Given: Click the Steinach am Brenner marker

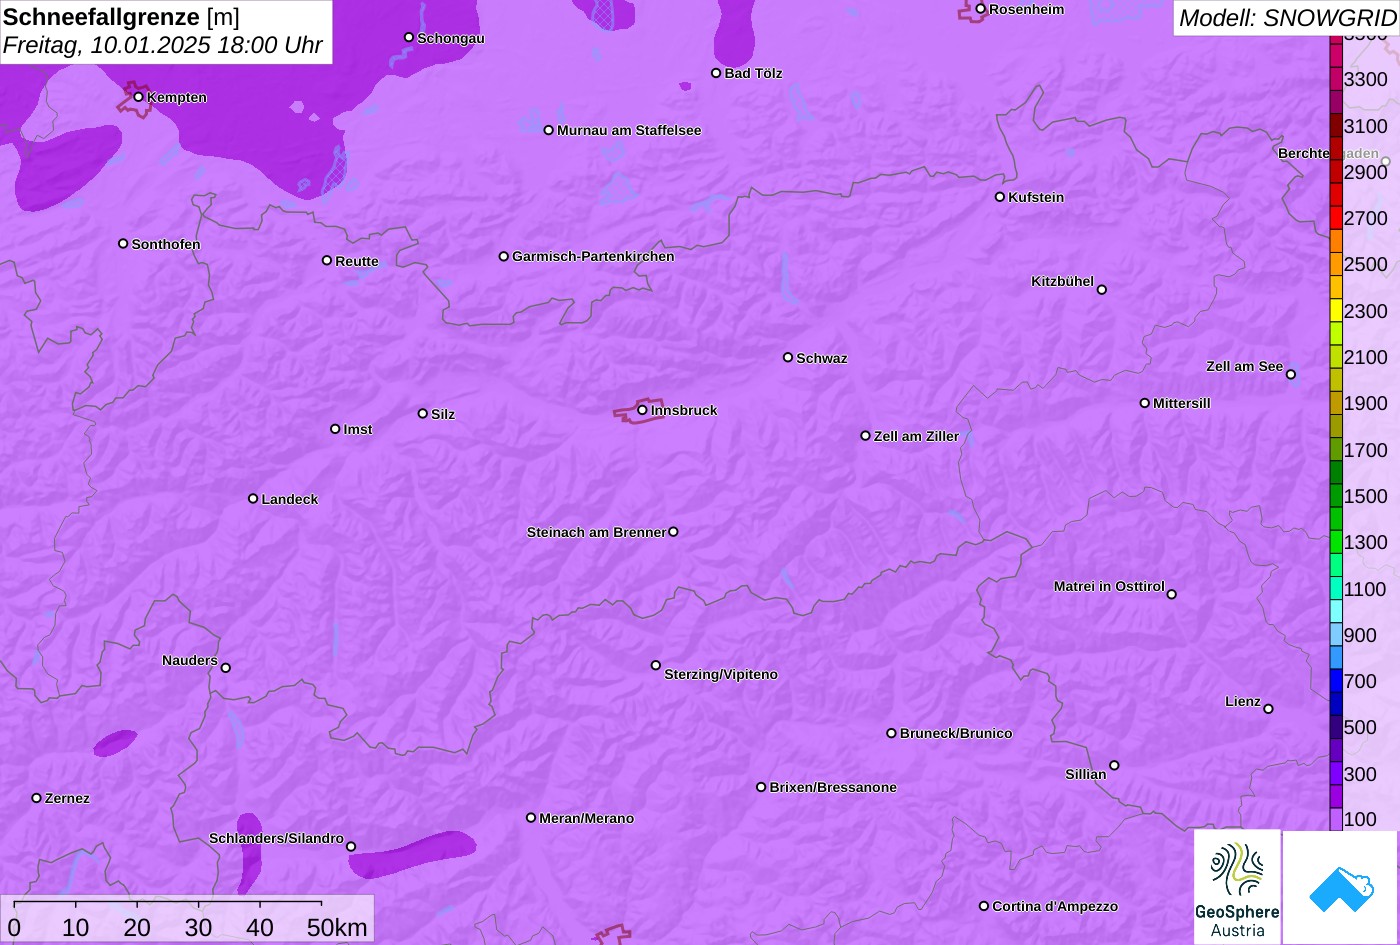Looking at the screenshot, I should tap(673, 532).
